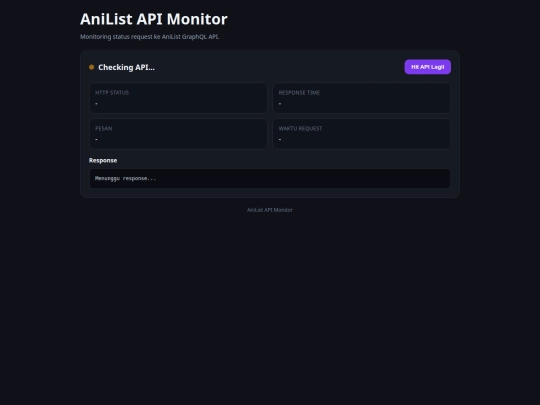Select the Checking API status text
The width and height of the screenshot is (540, 405).
[x=126, y=67]
